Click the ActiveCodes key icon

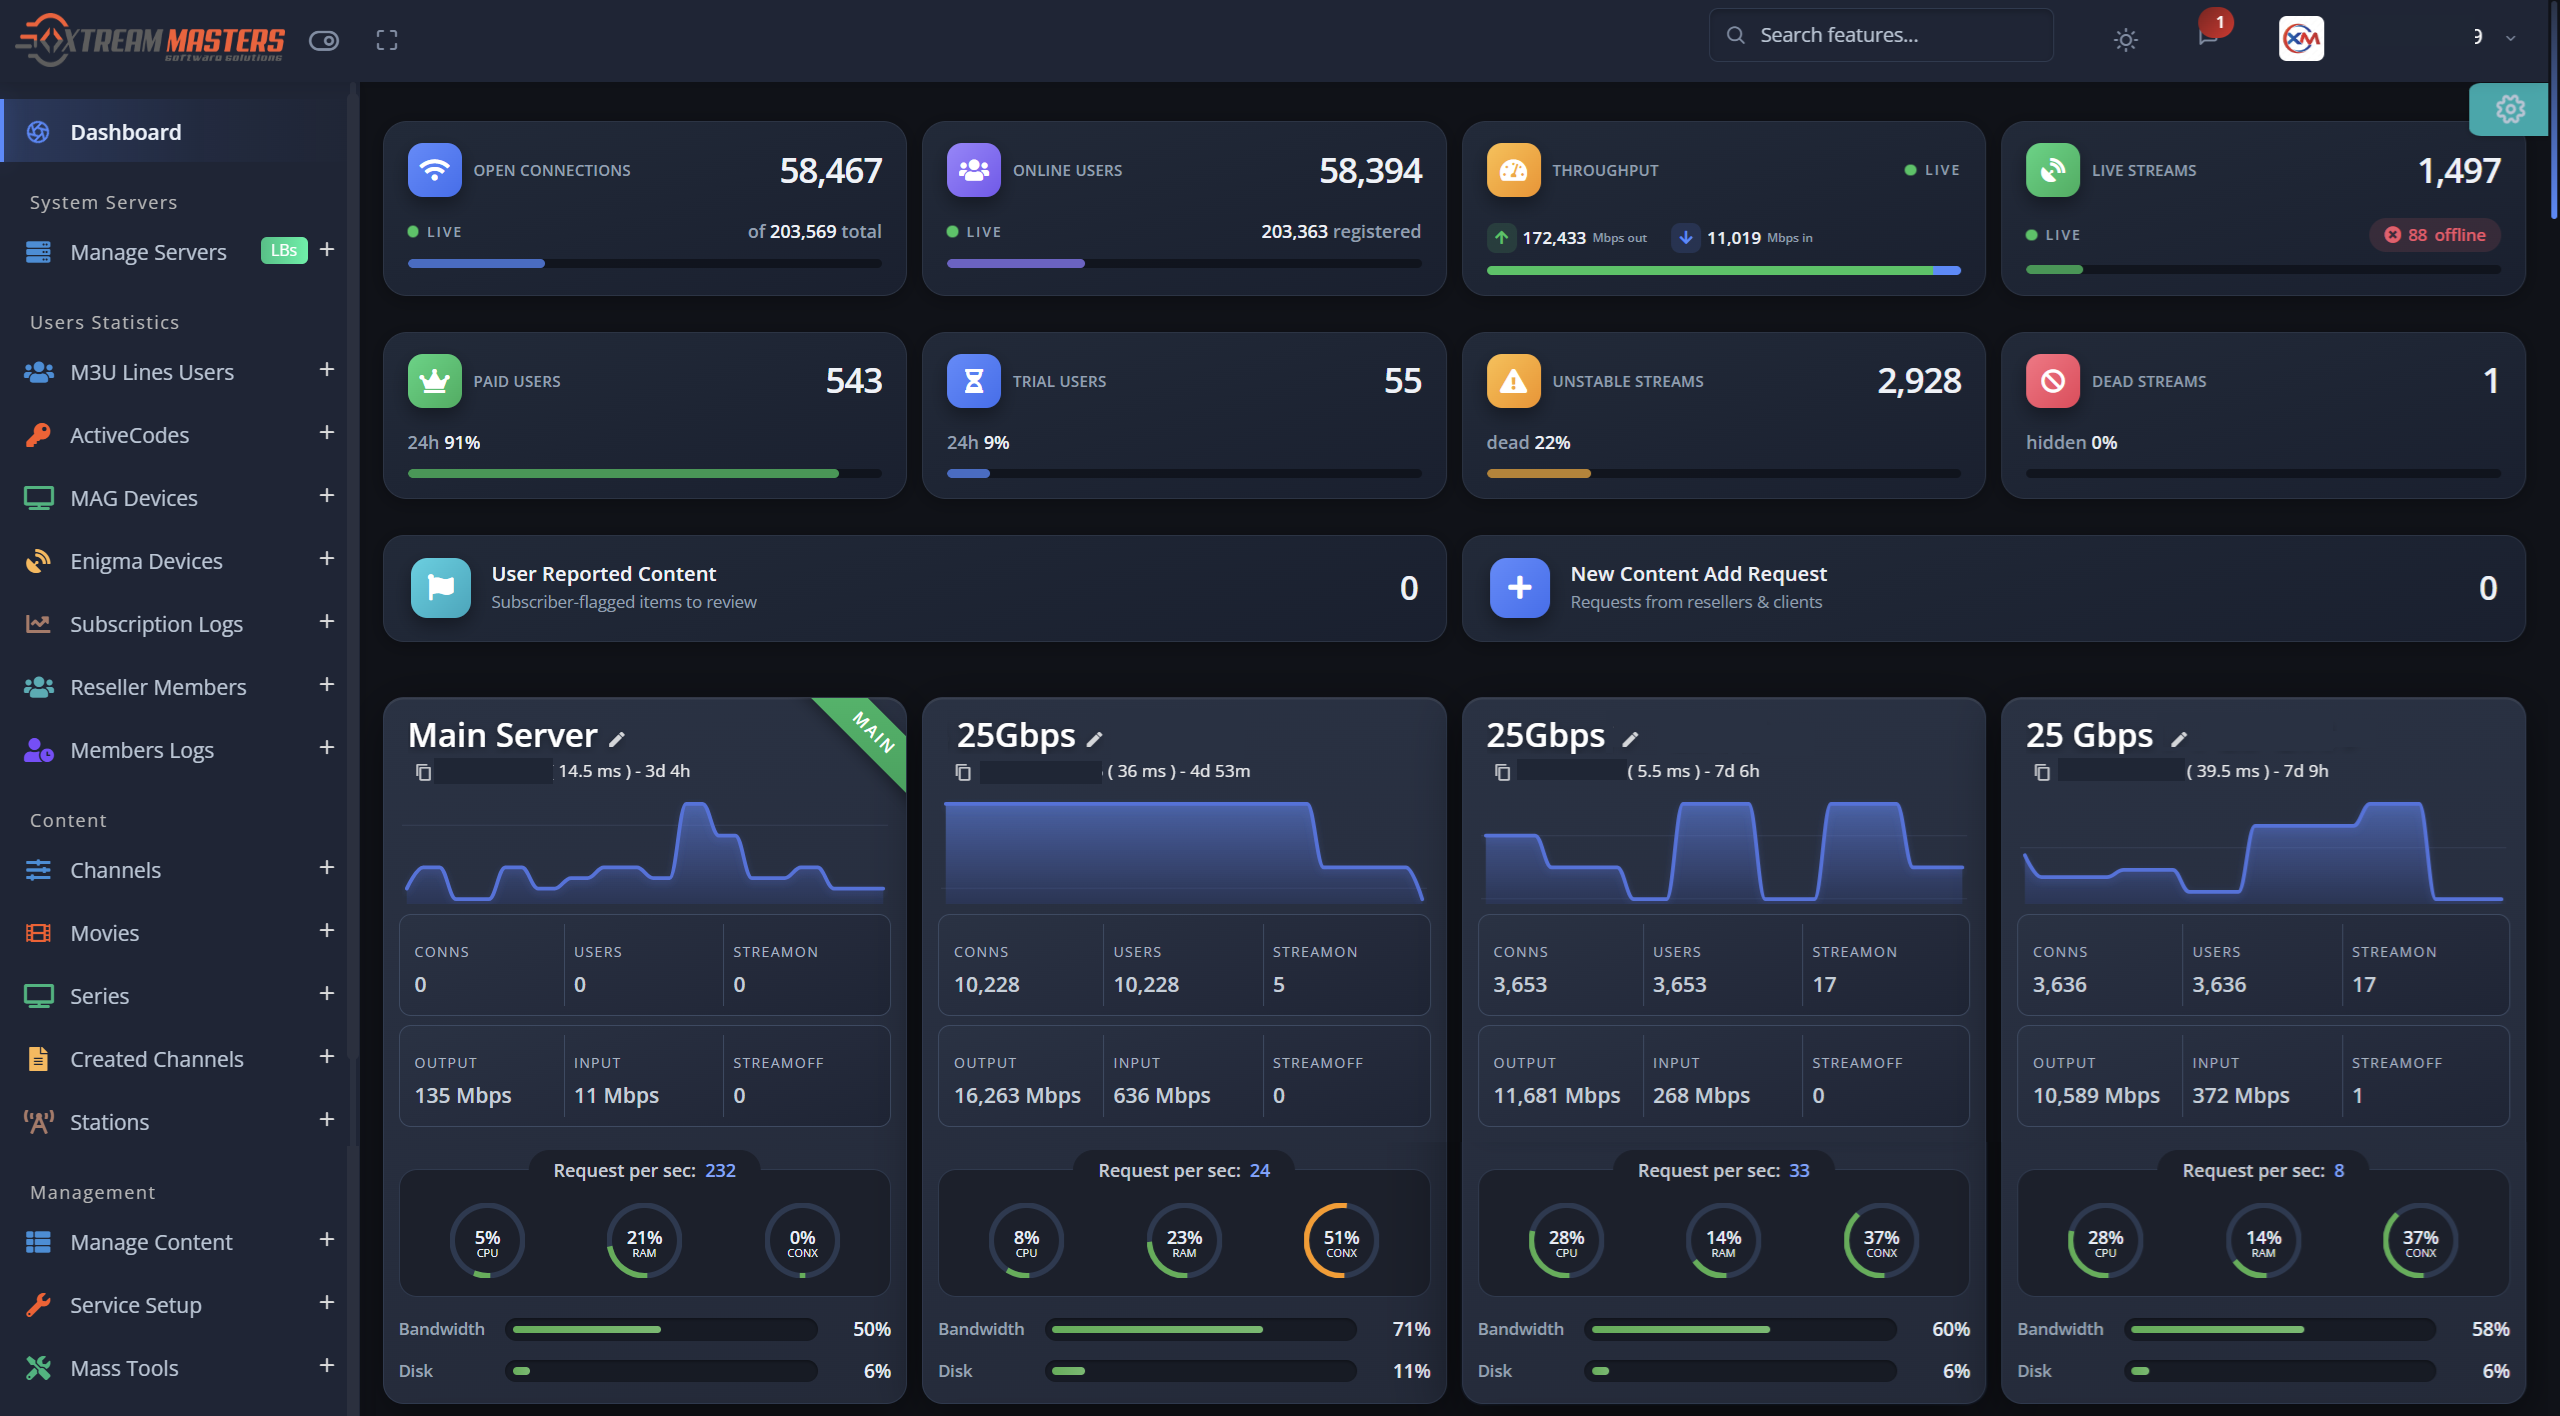click(38, 435)
